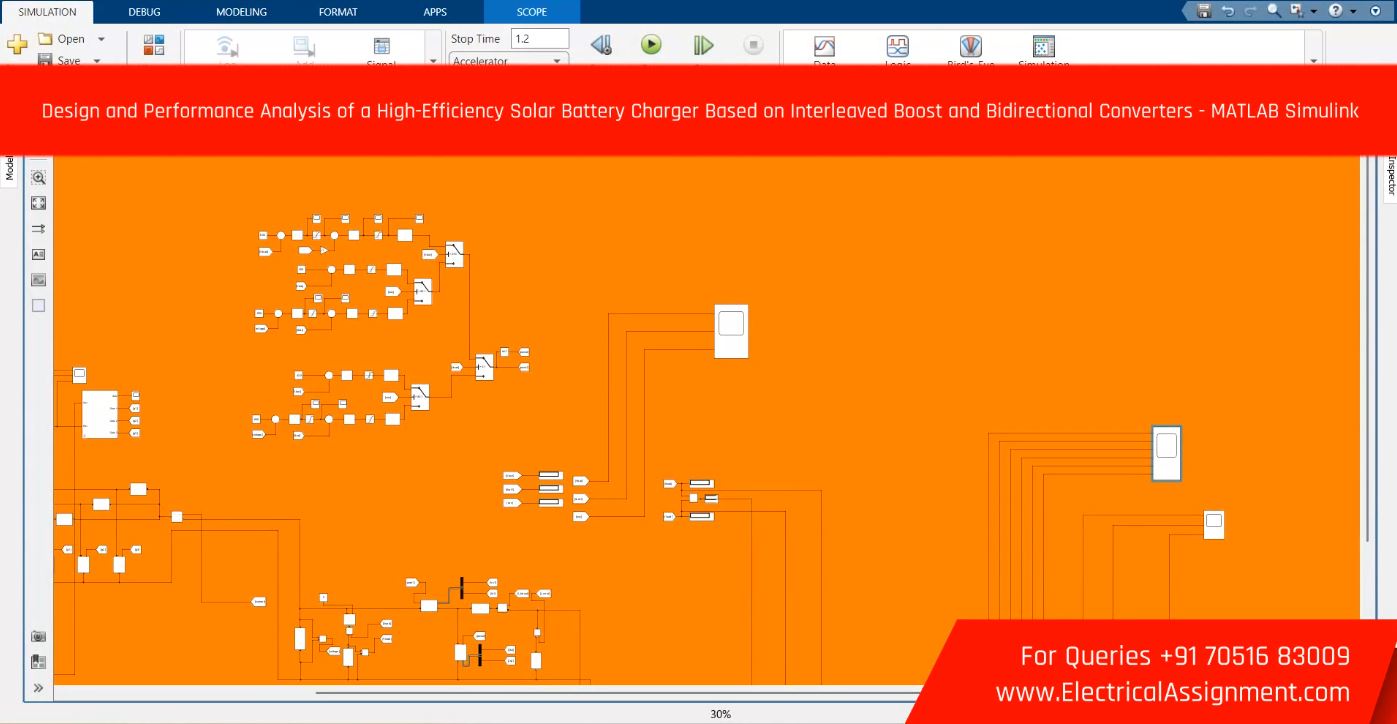Click the Stop Time input field

(x=539, y=39)
